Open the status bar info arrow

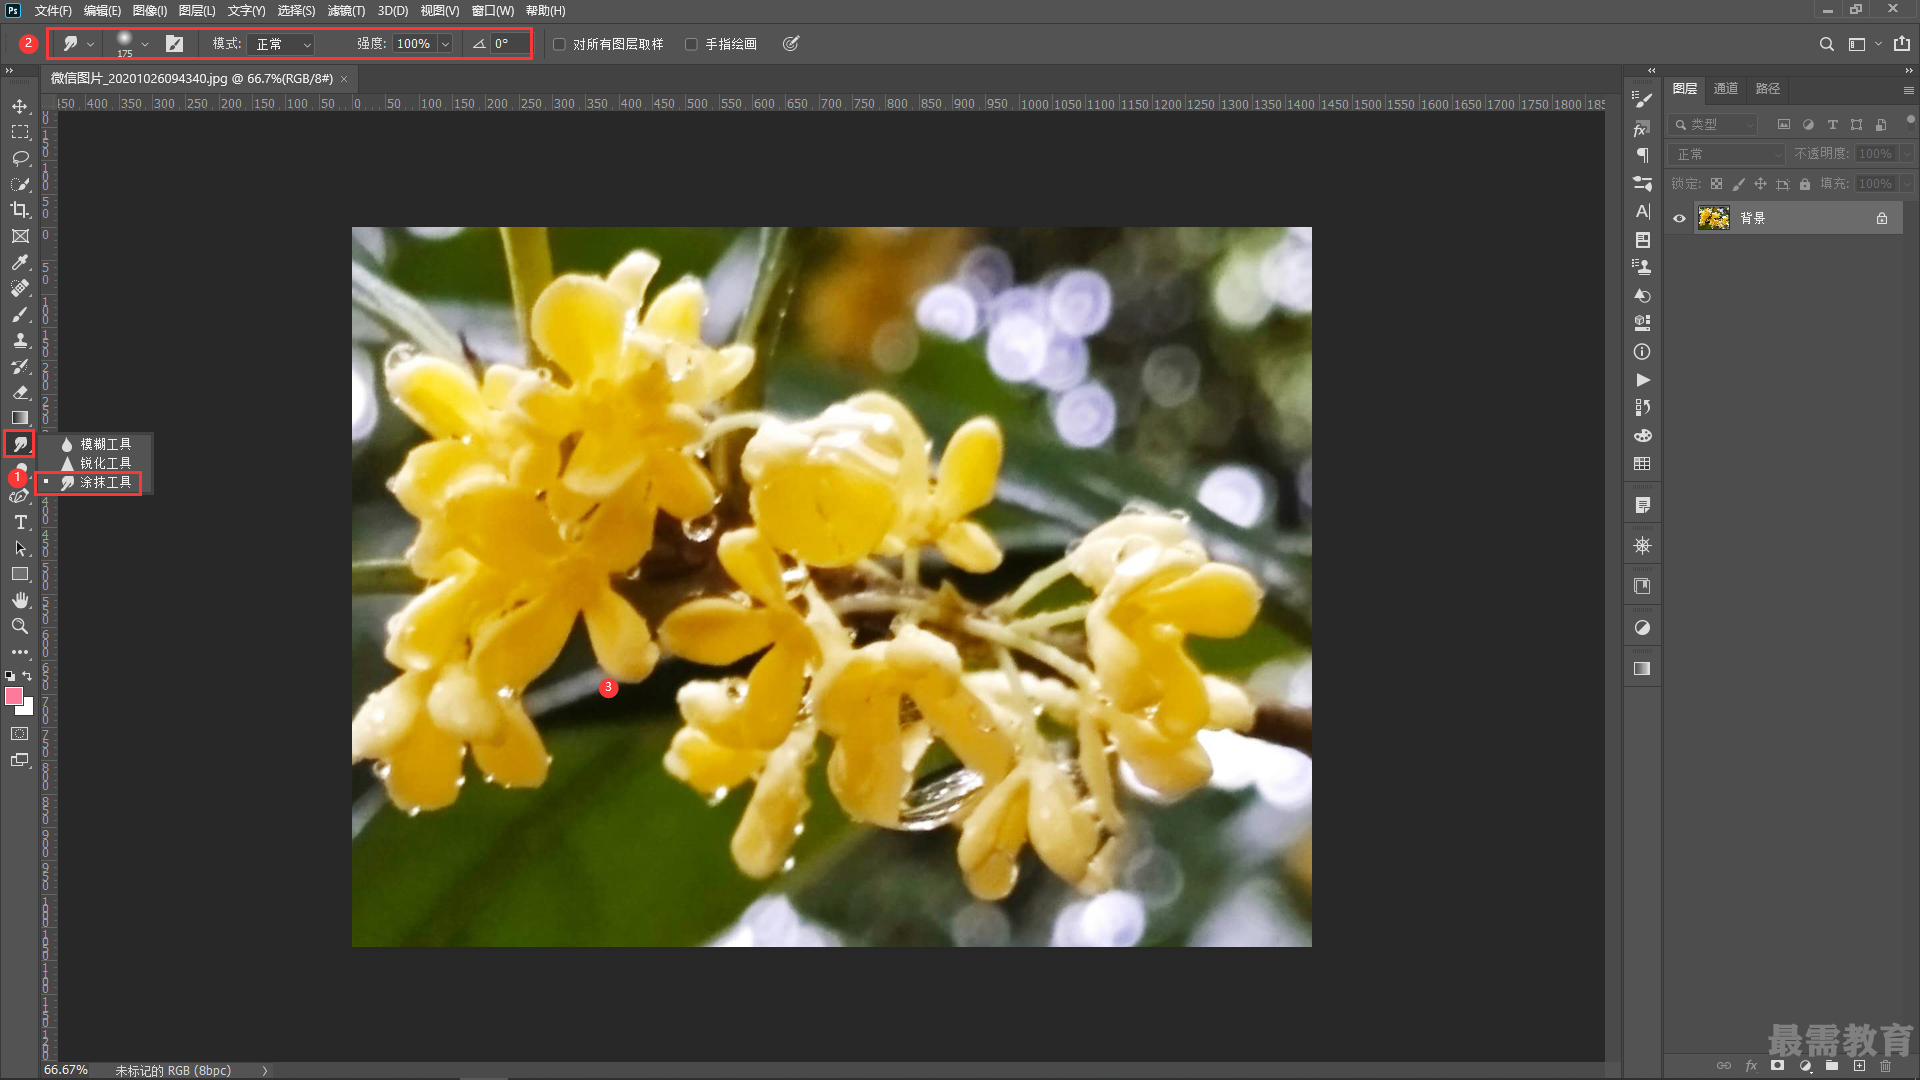tap(265, 1071)
